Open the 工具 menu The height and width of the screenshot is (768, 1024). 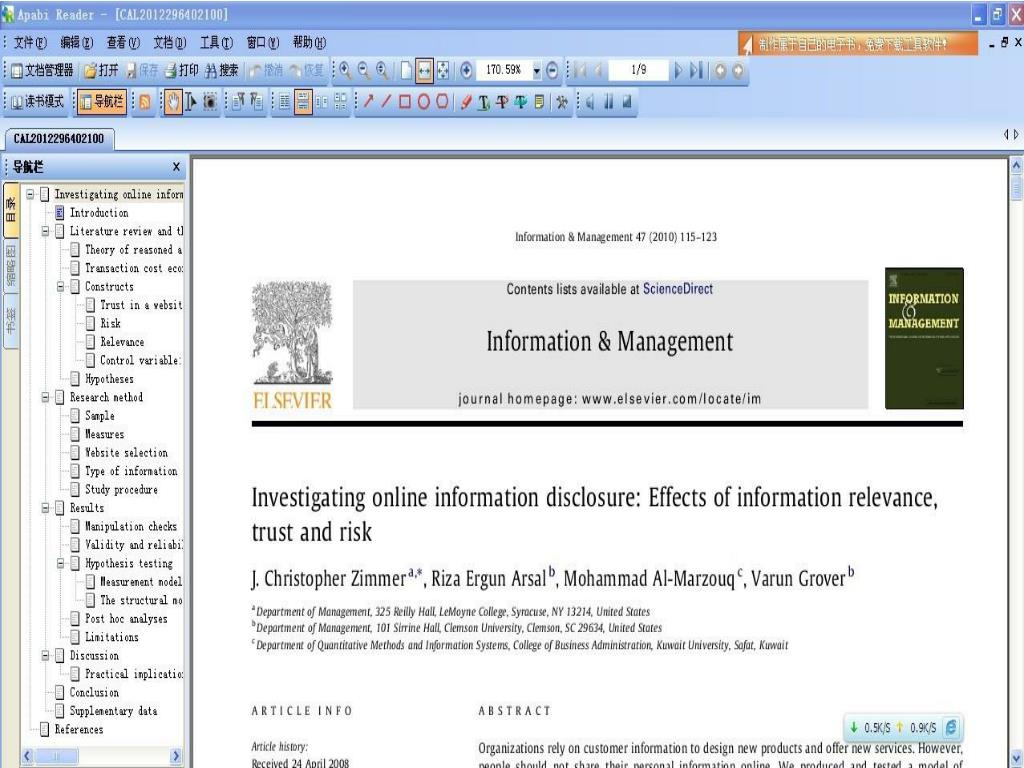[x=216, y=42]
